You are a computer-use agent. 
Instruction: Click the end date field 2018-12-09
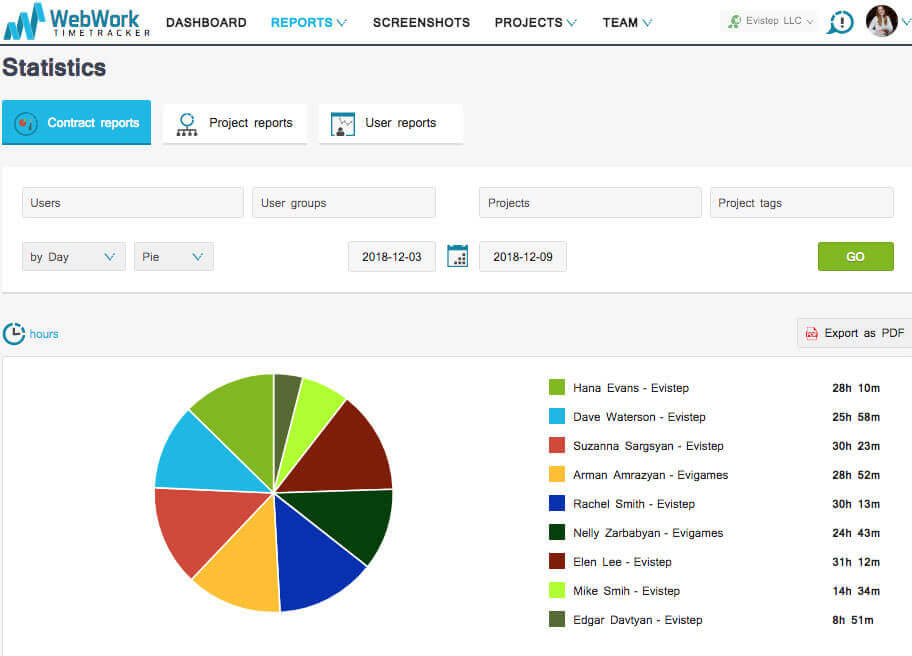click(x=522, y=256)
